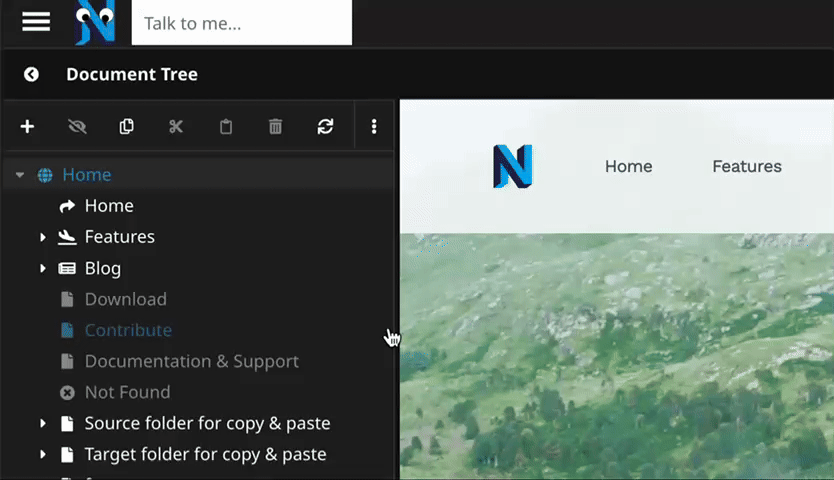This screenshot has width=834, height=480.
Task: Click the back arrow beside Document Tree
Action: (31, 74)
